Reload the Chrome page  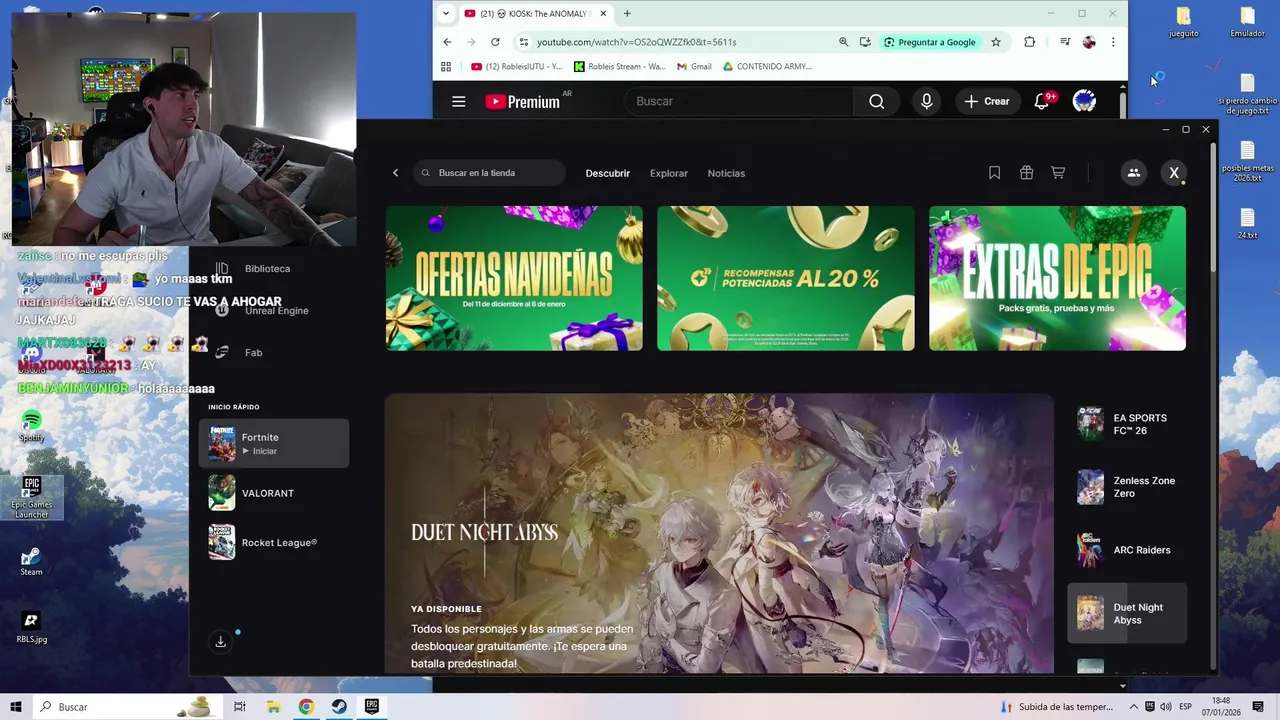[495, 42]
